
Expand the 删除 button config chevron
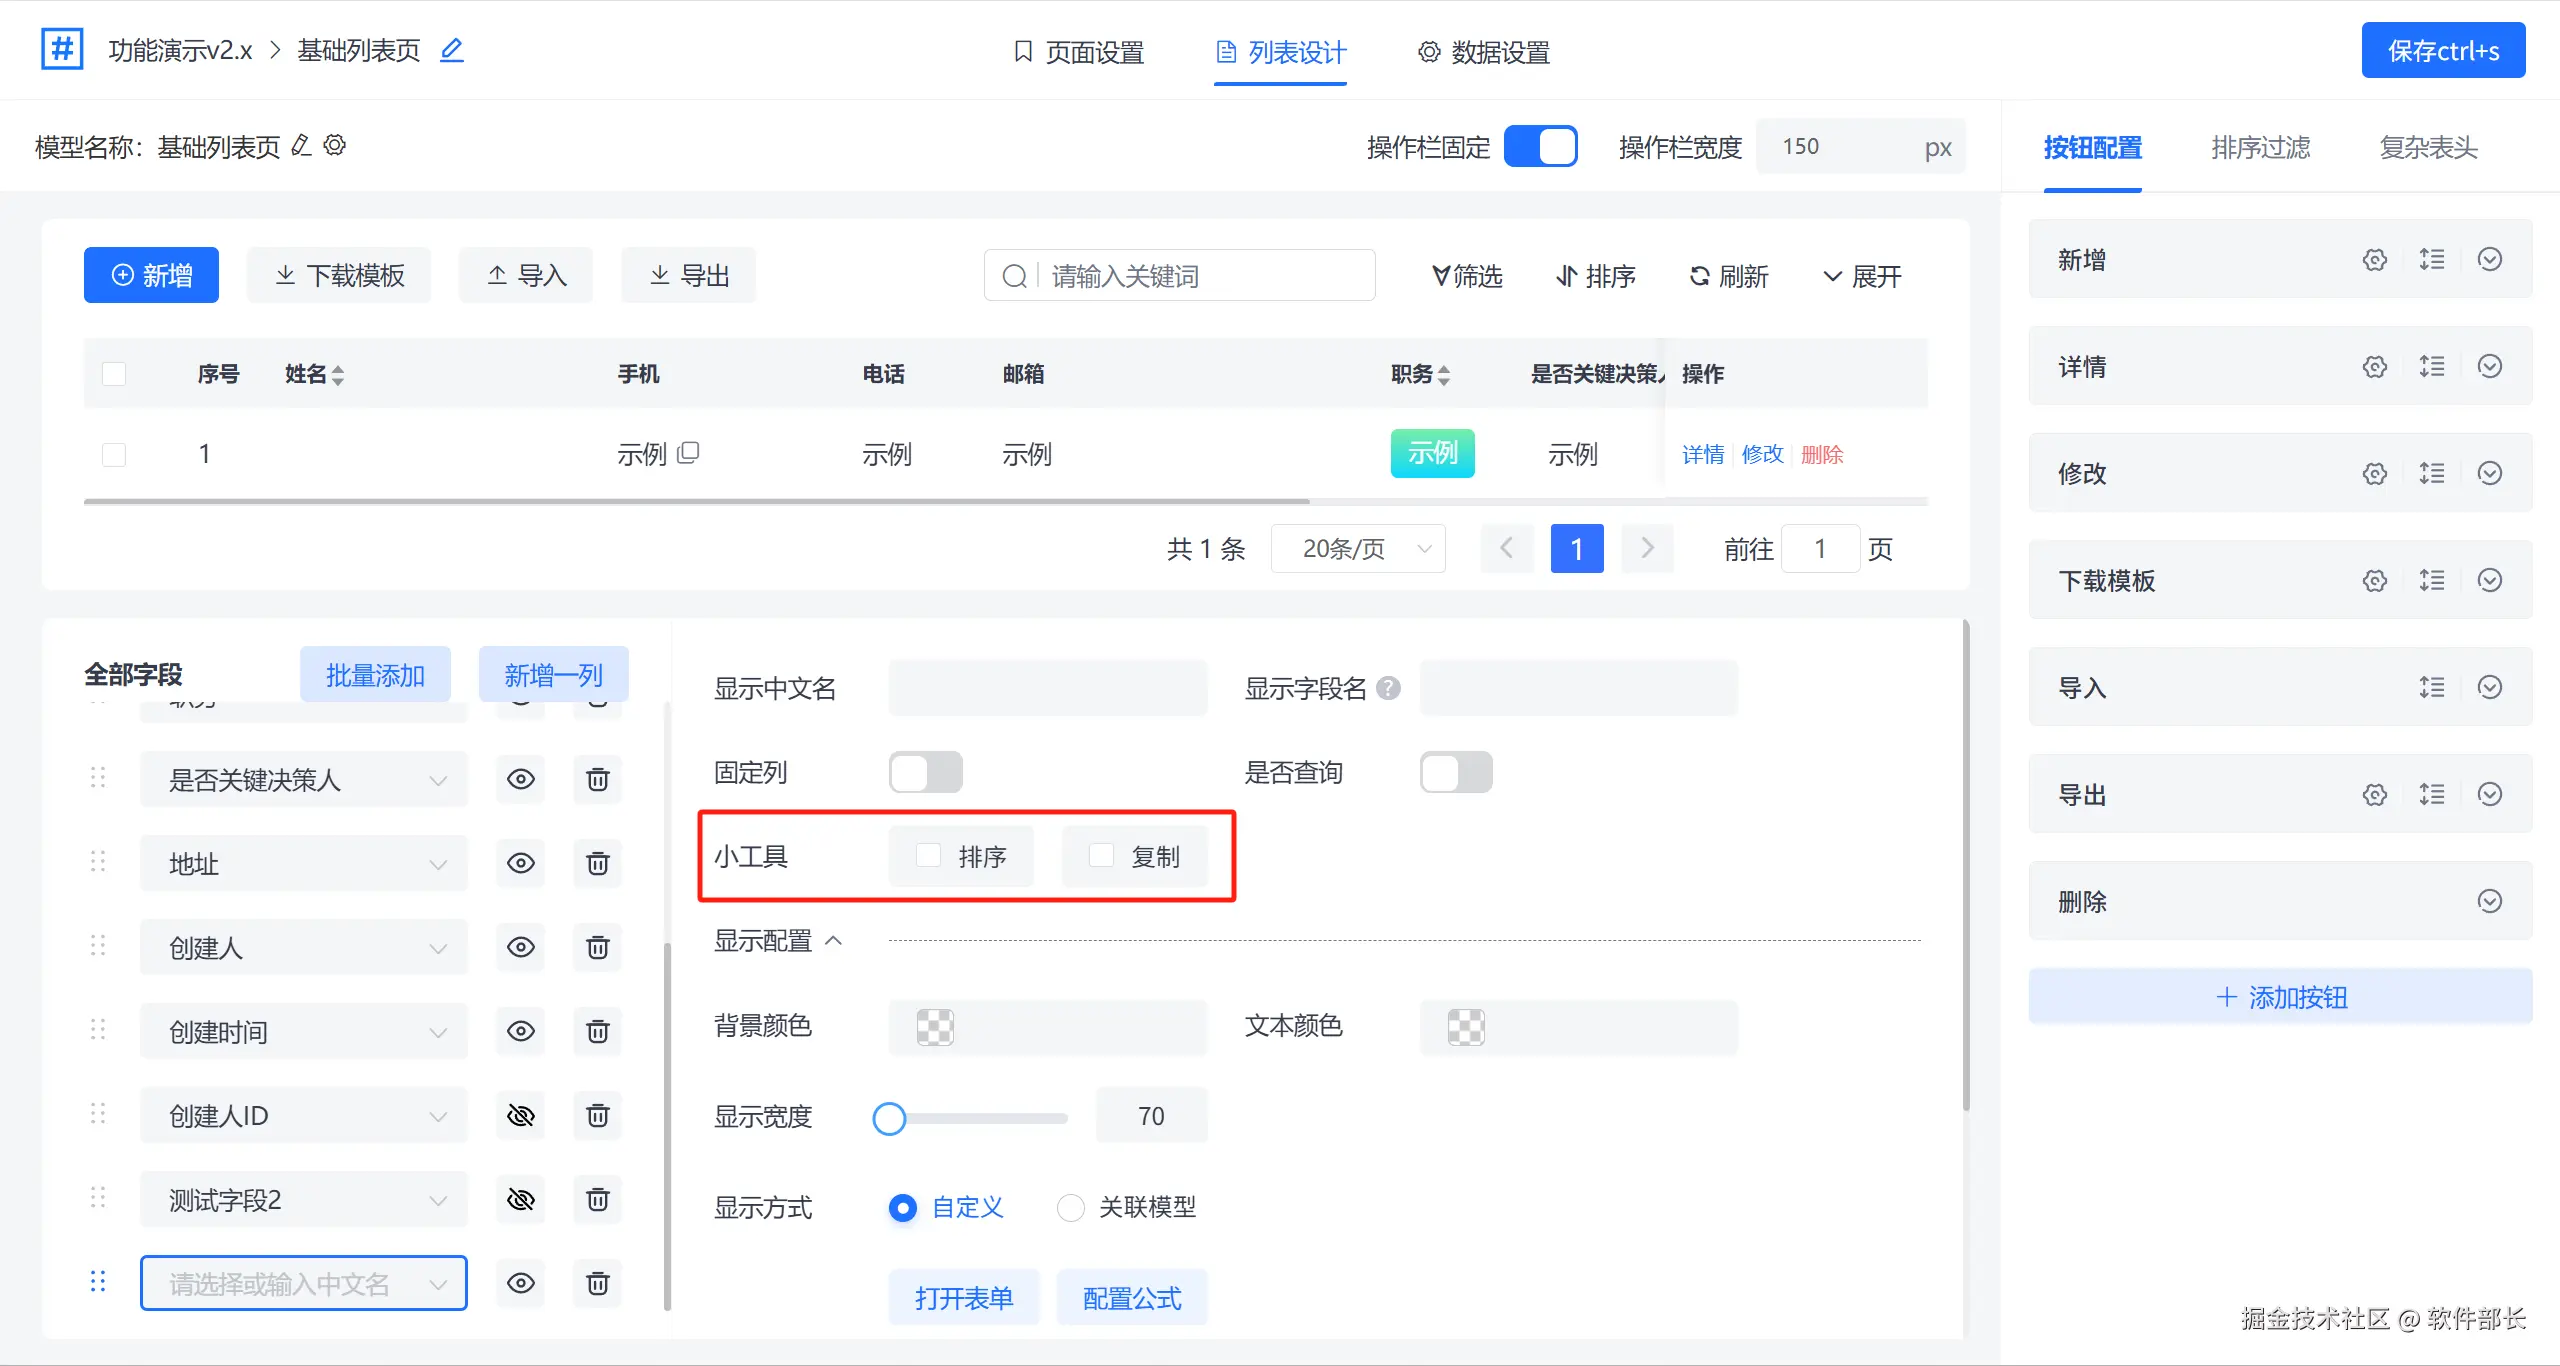coord(2489,902)
